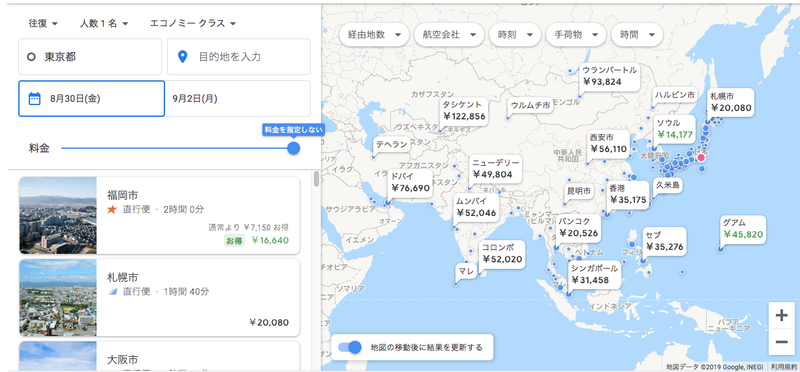Select the コロンボ ¥52,020 map label
800x372 pixels.
[x=502, y=253]
